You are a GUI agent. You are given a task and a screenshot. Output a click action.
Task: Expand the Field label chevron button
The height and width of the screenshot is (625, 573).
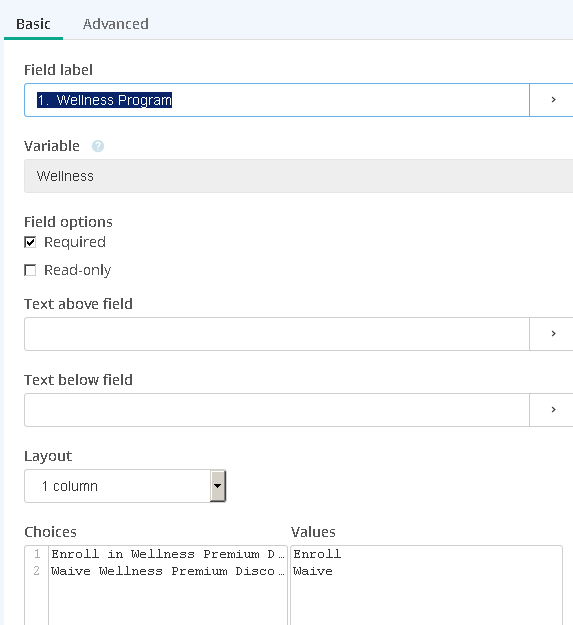pyautogui.click(x=553, y=100)
